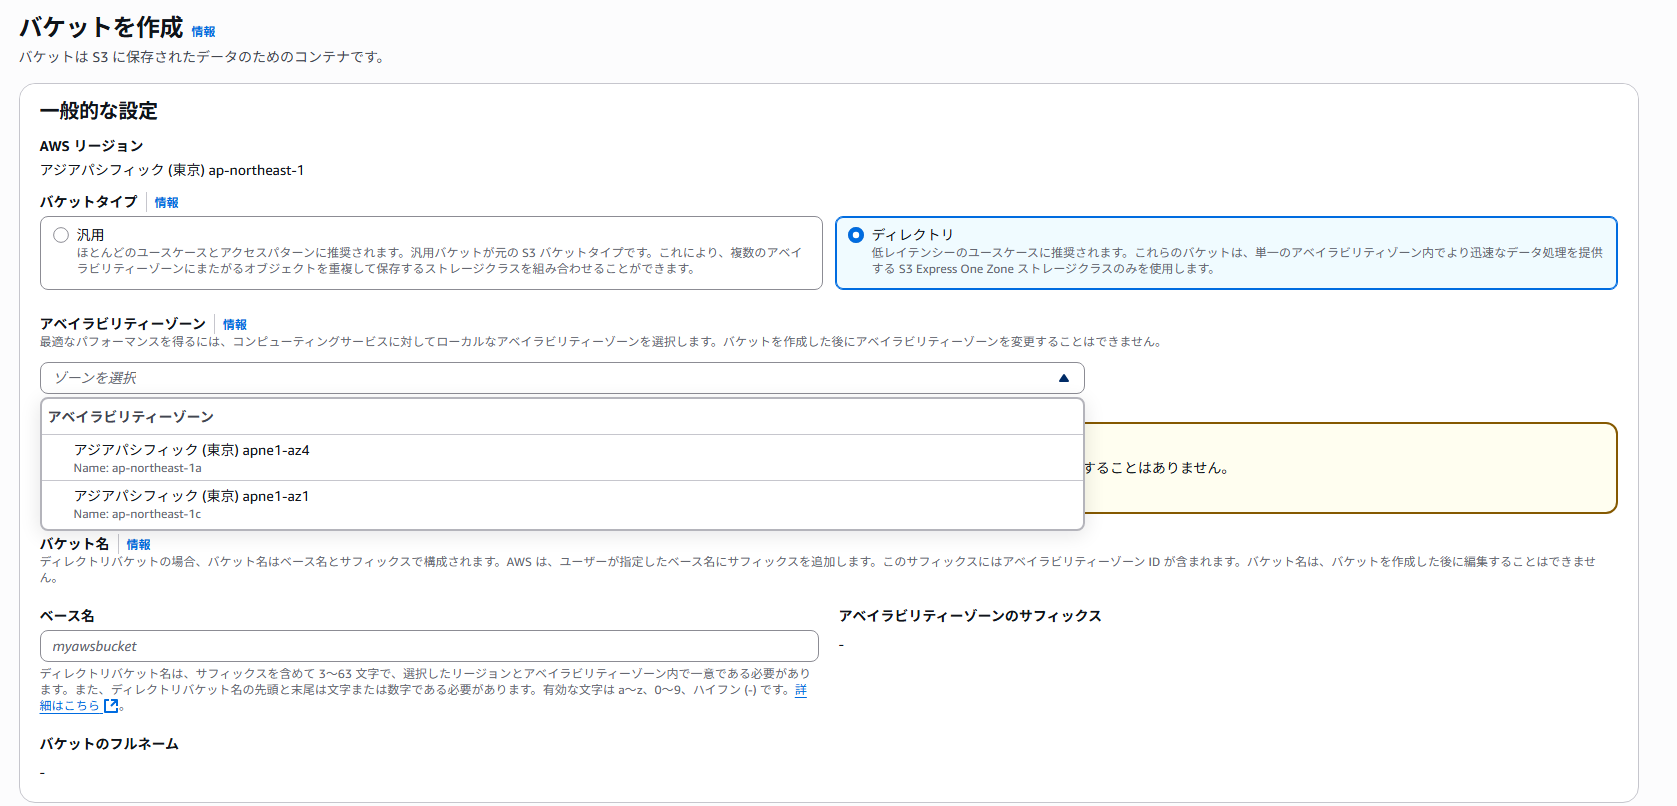Screen dimensions: 1677x806
Task: Click the external link icon after 詳細はこちら
Action: 111,706
